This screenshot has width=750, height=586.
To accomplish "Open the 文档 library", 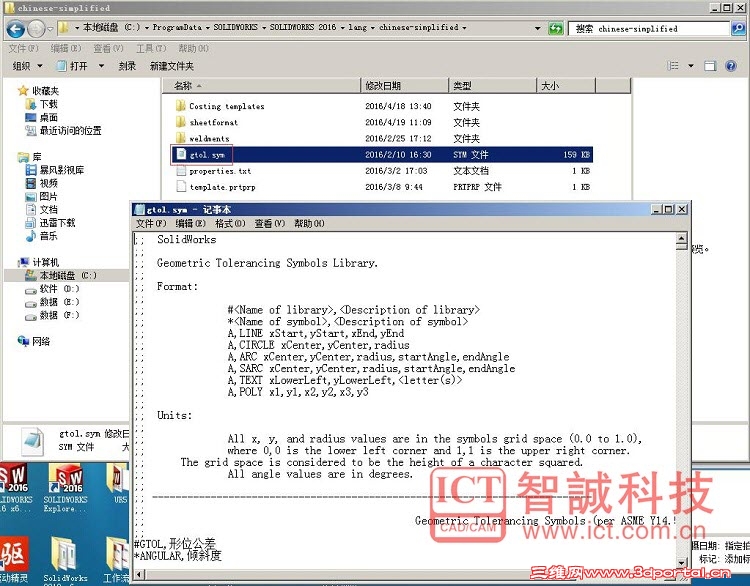I will click(42, 210).
